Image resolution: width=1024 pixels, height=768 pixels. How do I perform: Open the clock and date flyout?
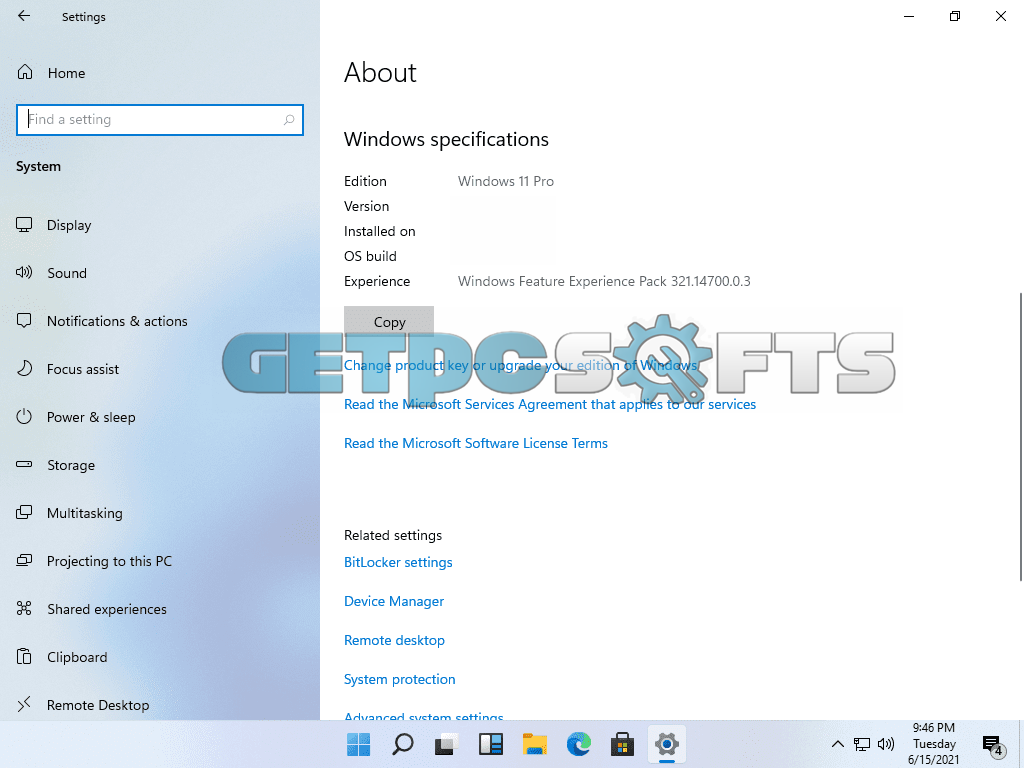pyautogui.click(x=934, y=744)
